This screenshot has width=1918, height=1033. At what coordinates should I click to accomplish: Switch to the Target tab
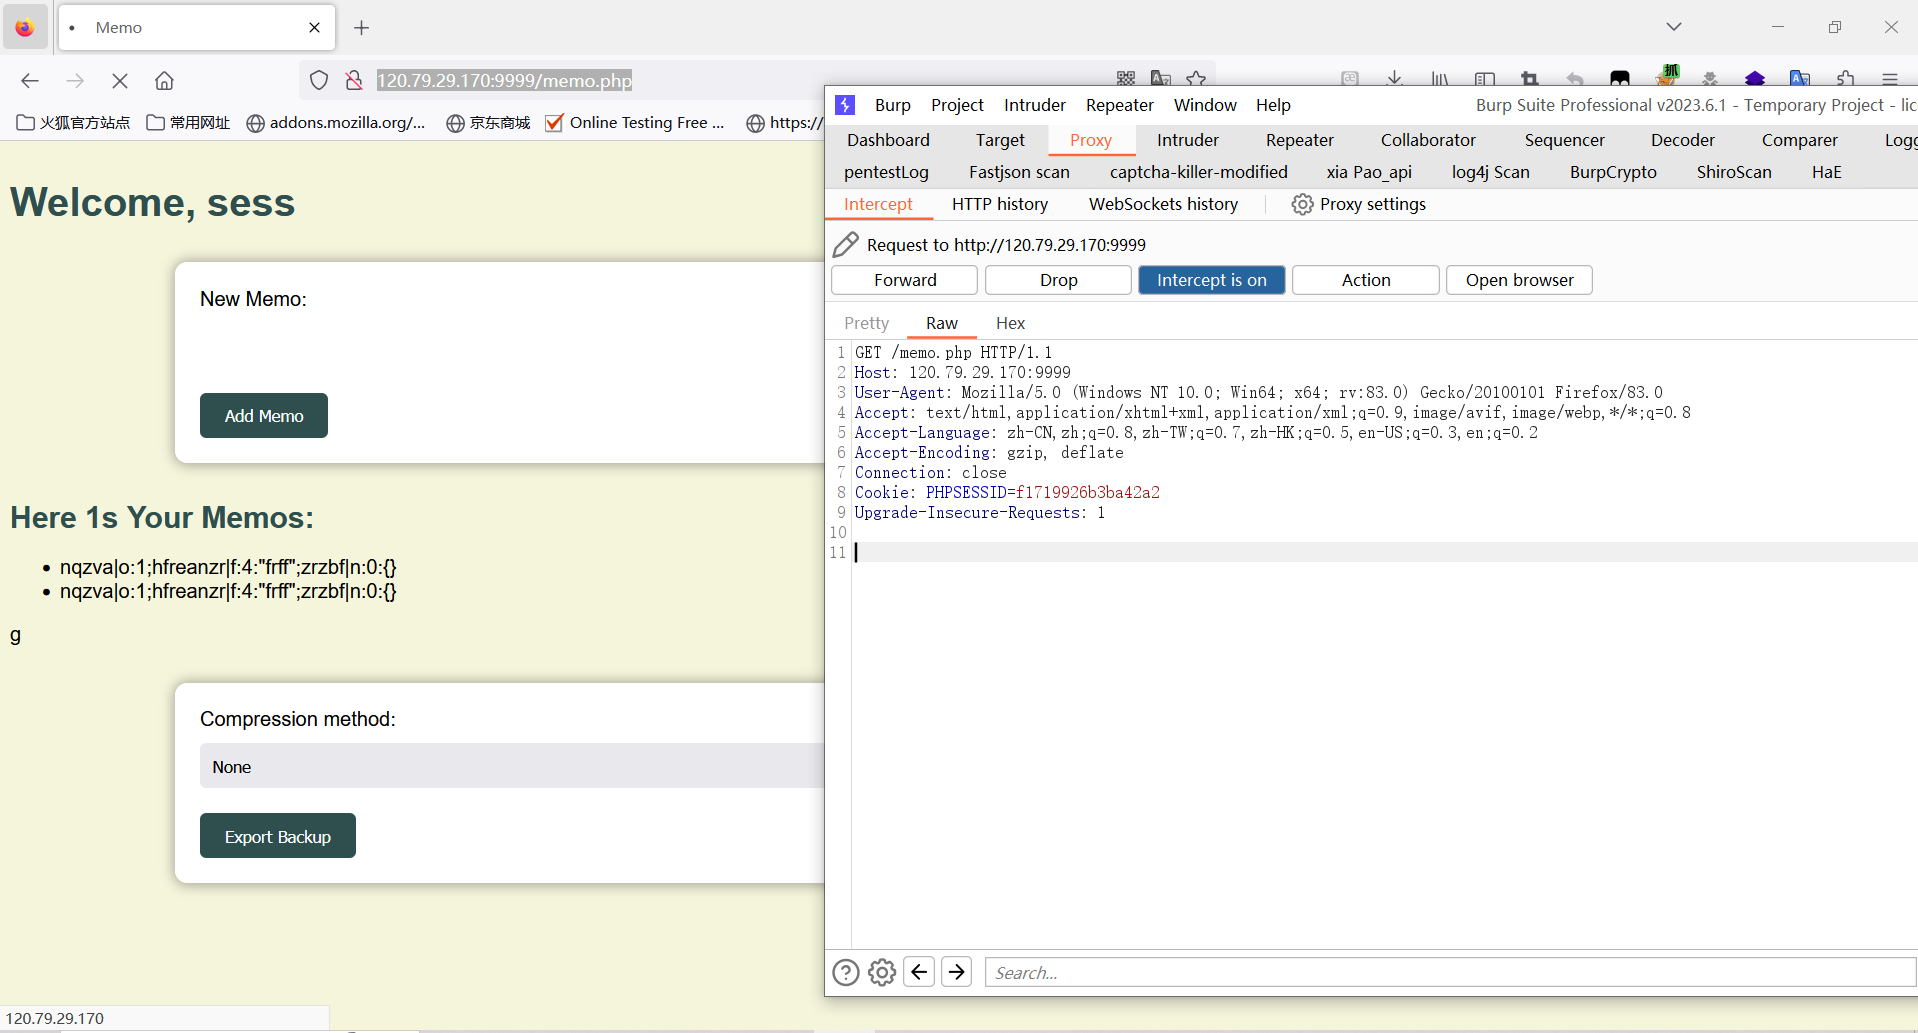point(1000,140)
